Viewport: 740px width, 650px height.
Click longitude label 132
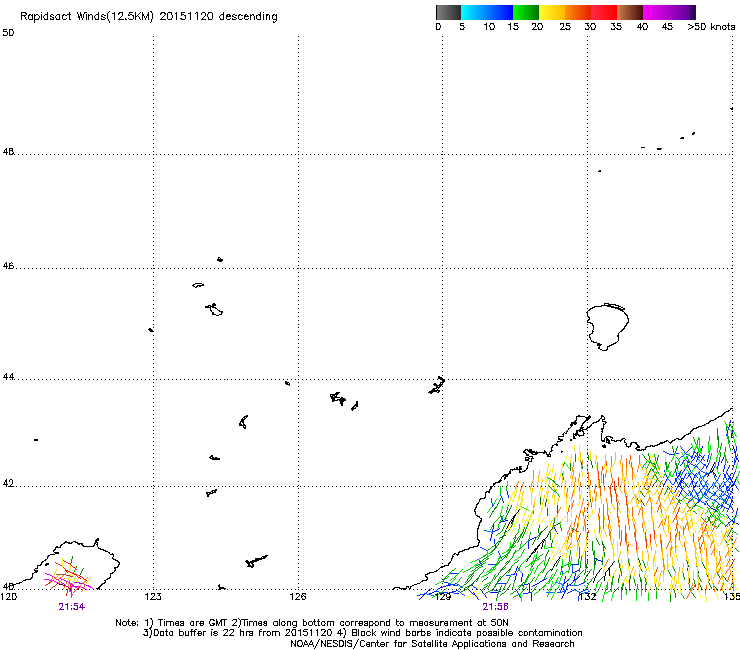(588, 596)
